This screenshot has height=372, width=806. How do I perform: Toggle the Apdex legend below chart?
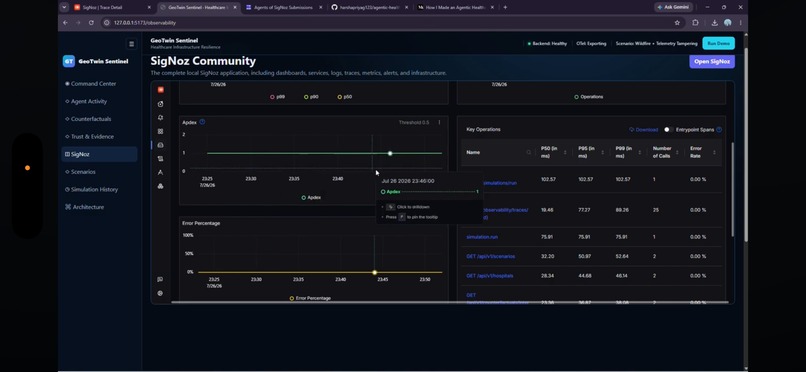pos(311,197)
